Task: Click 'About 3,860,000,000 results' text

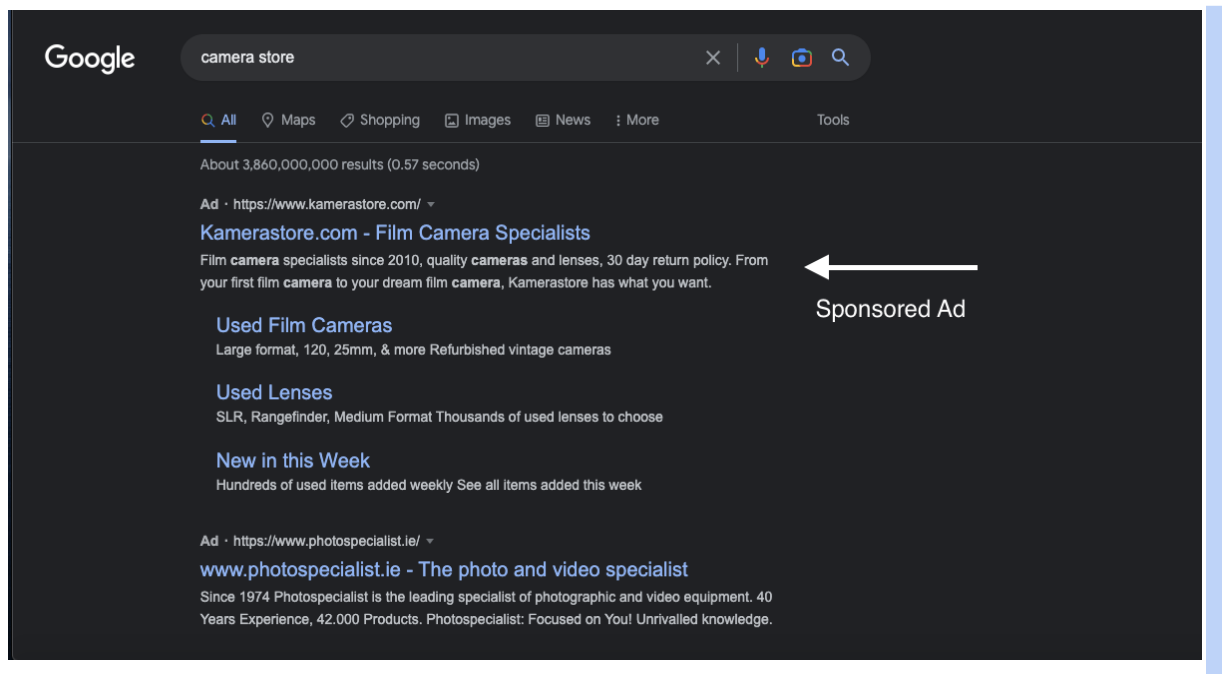Action: pos(340,164)
